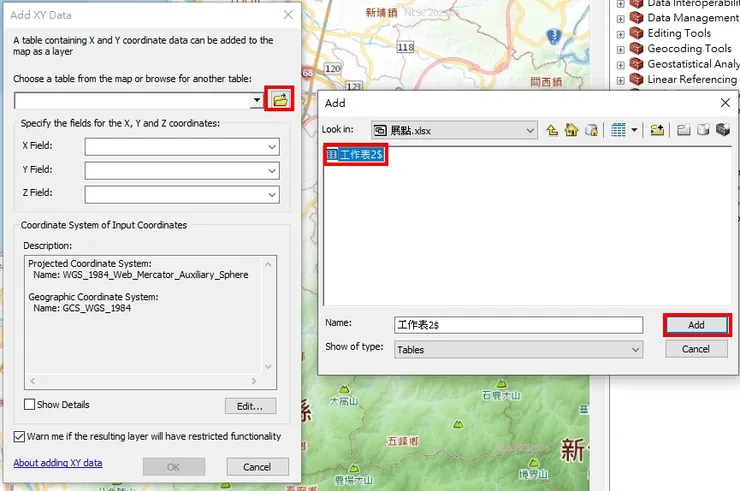Click the Add button
This screenshot has width=740, height=491.
tap(696, 325)
